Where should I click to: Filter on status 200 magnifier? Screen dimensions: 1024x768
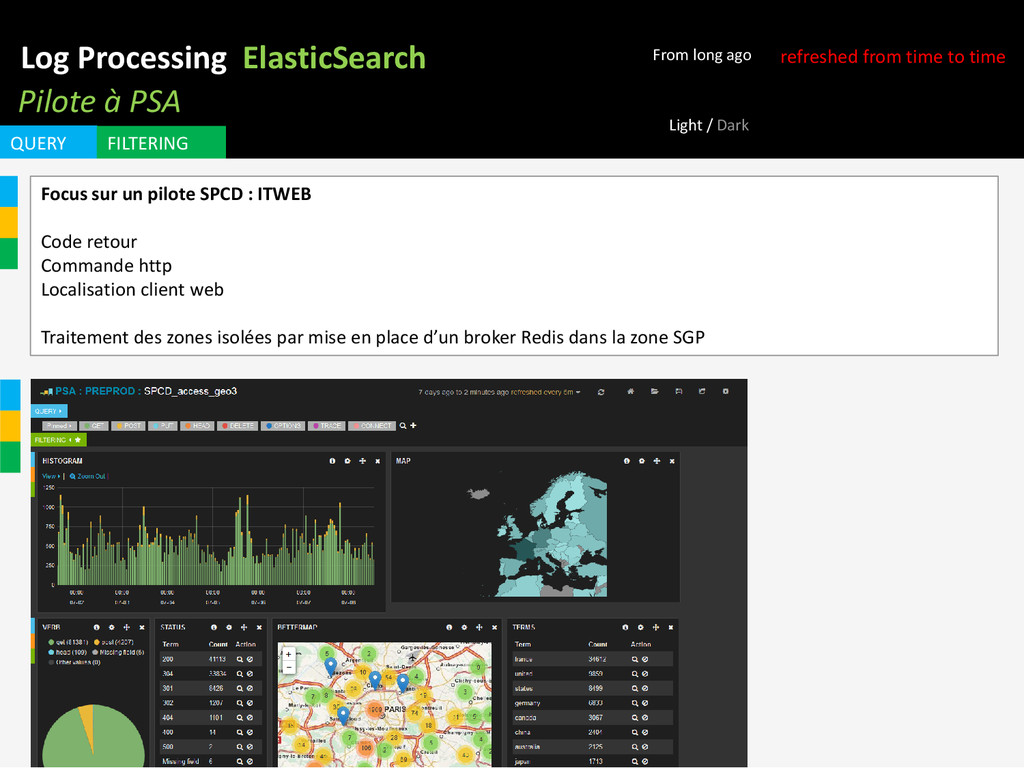(x=240, y=660)
